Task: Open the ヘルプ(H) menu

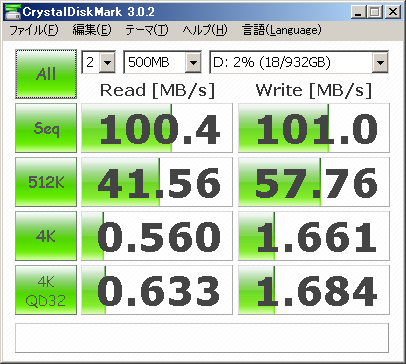Action: click(x=205, y=30)
